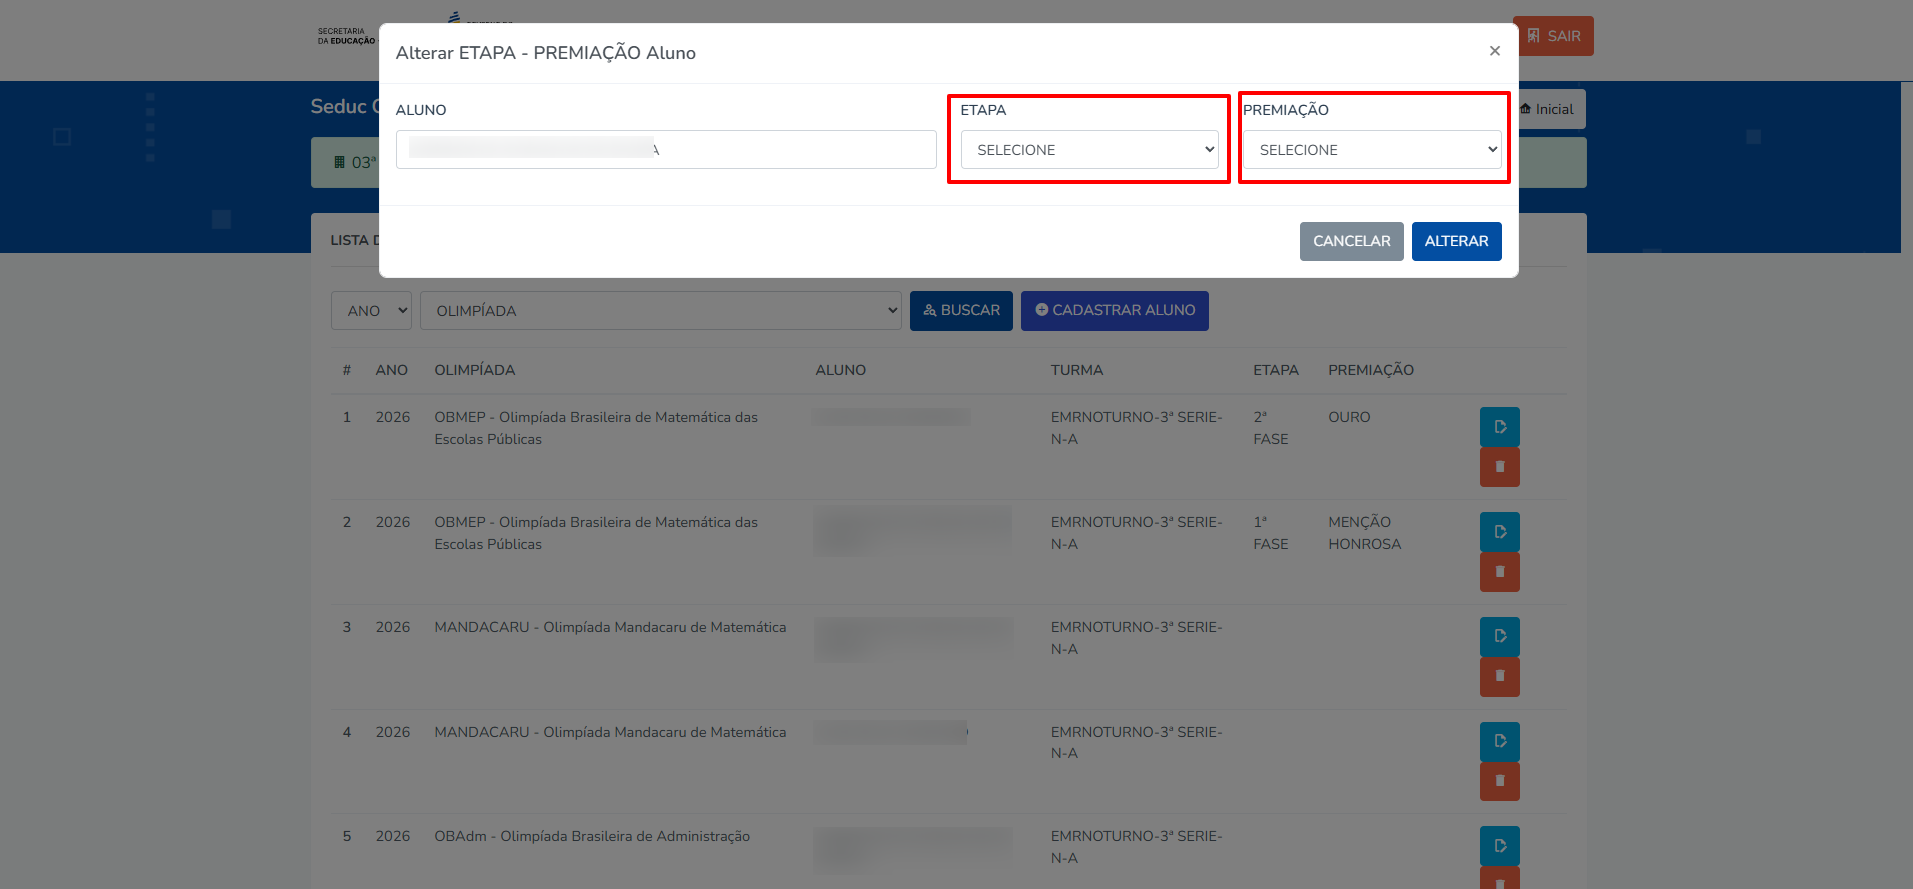Click edit icon for Menção Honrosa row
This screenshot has height=889, width=1913.
pyautogui.click(x=1499, y=532)
